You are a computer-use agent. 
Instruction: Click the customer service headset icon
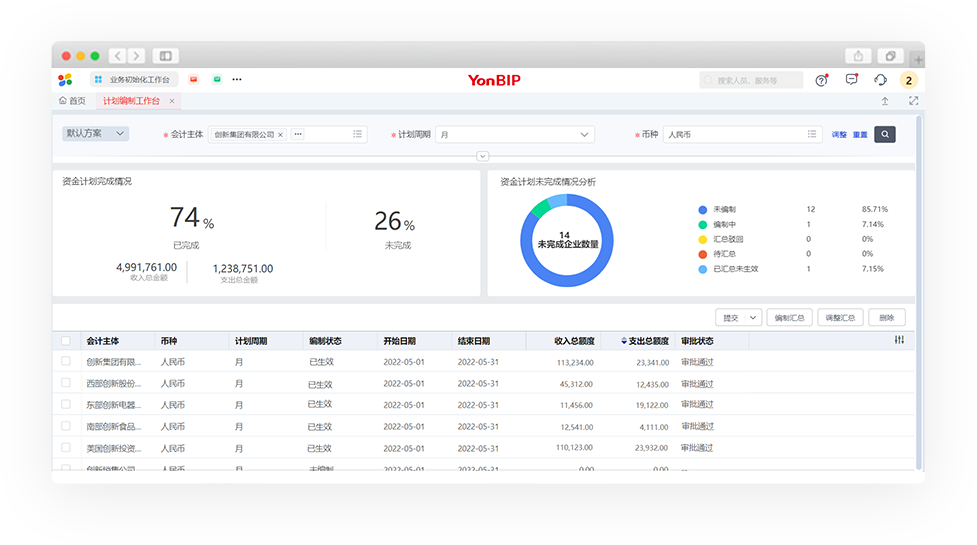pos(880,80)
